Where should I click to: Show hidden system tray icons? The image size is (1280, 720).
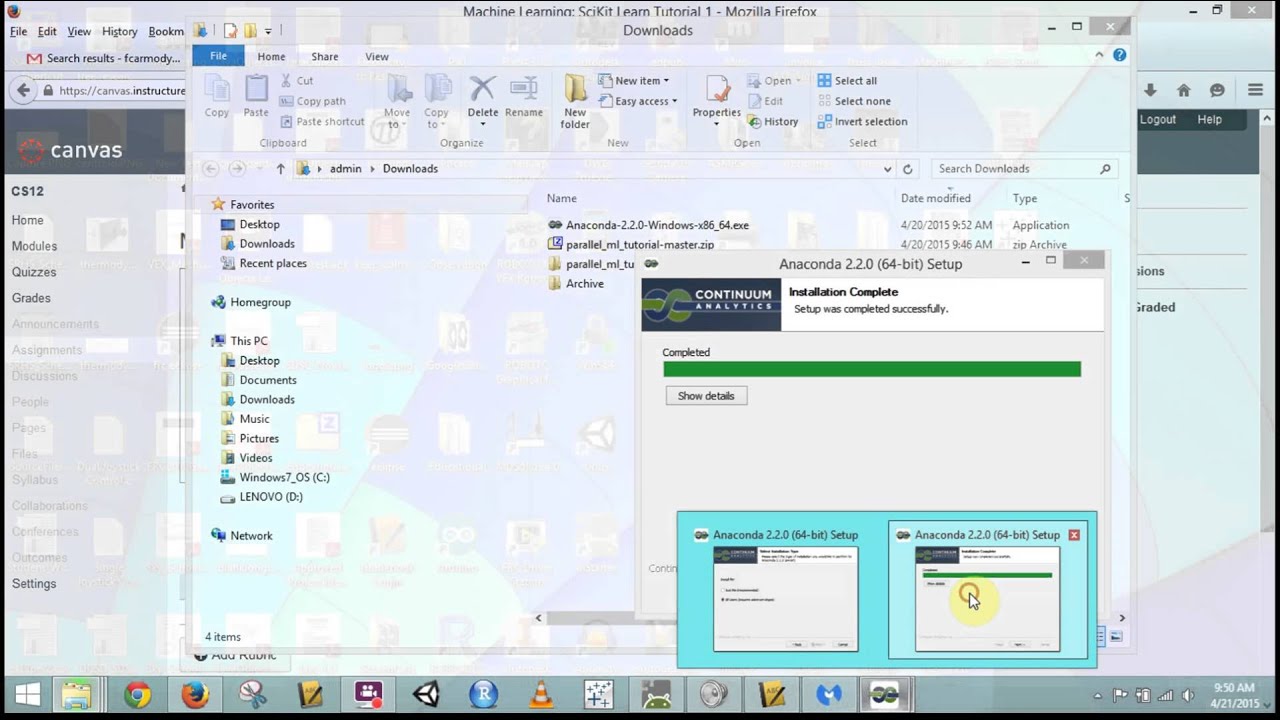click(x=1099, y=695)
